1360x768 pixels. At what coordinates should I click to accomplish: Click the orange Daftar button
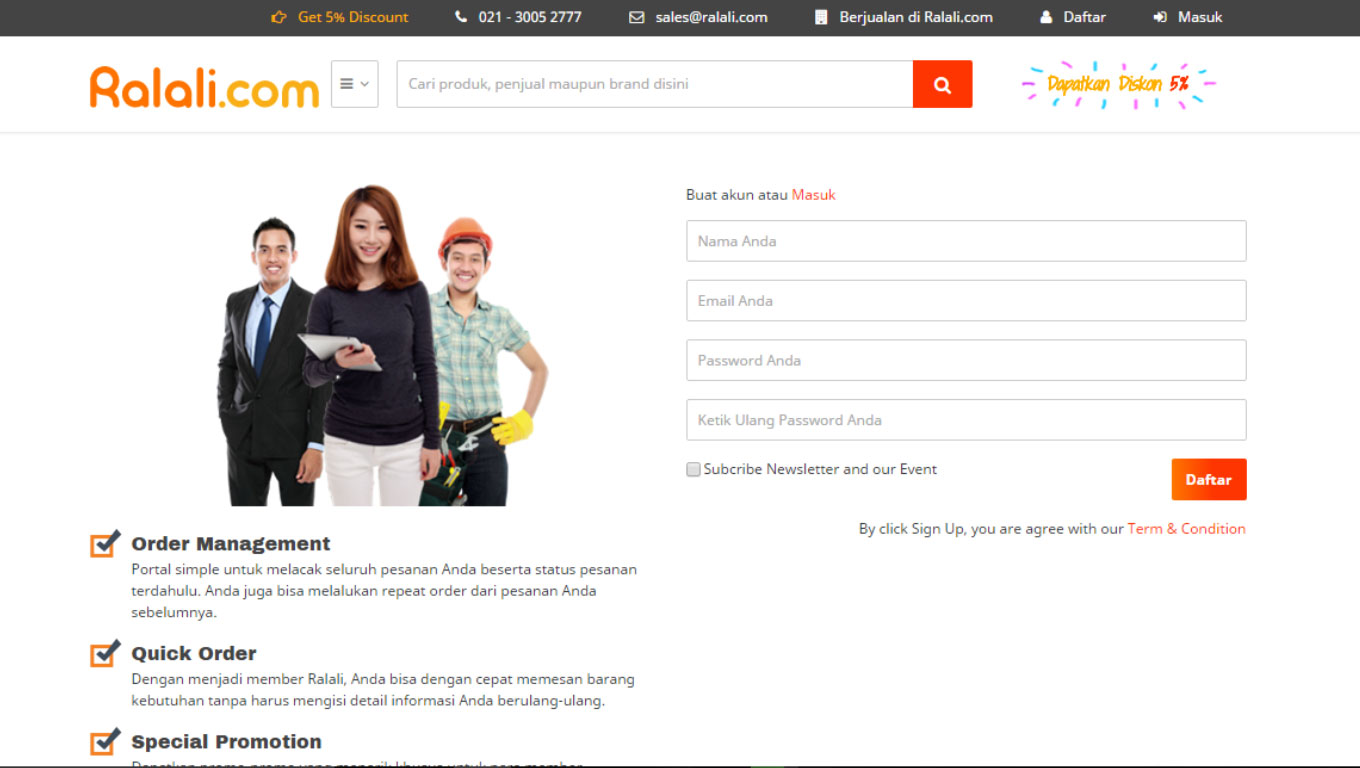(1208, 479)
